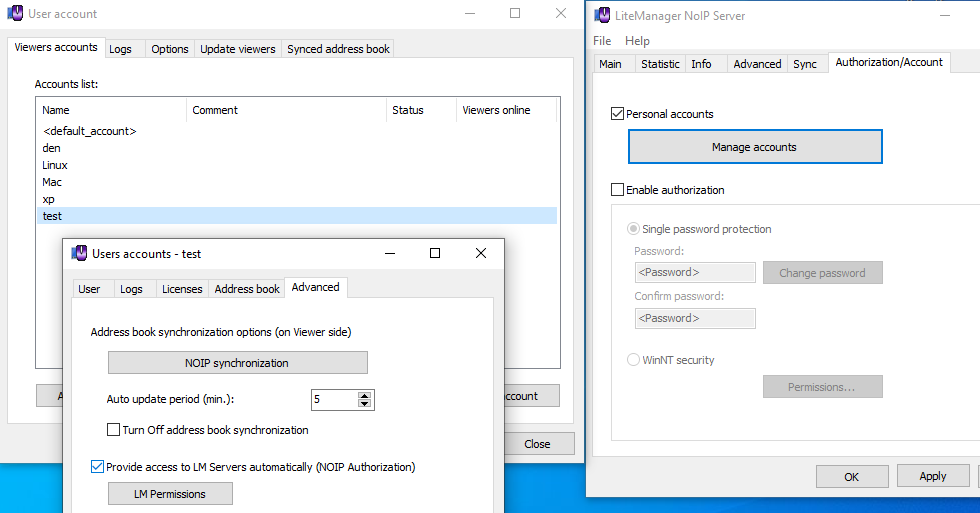Click the Permissions... button

[822, 387]
